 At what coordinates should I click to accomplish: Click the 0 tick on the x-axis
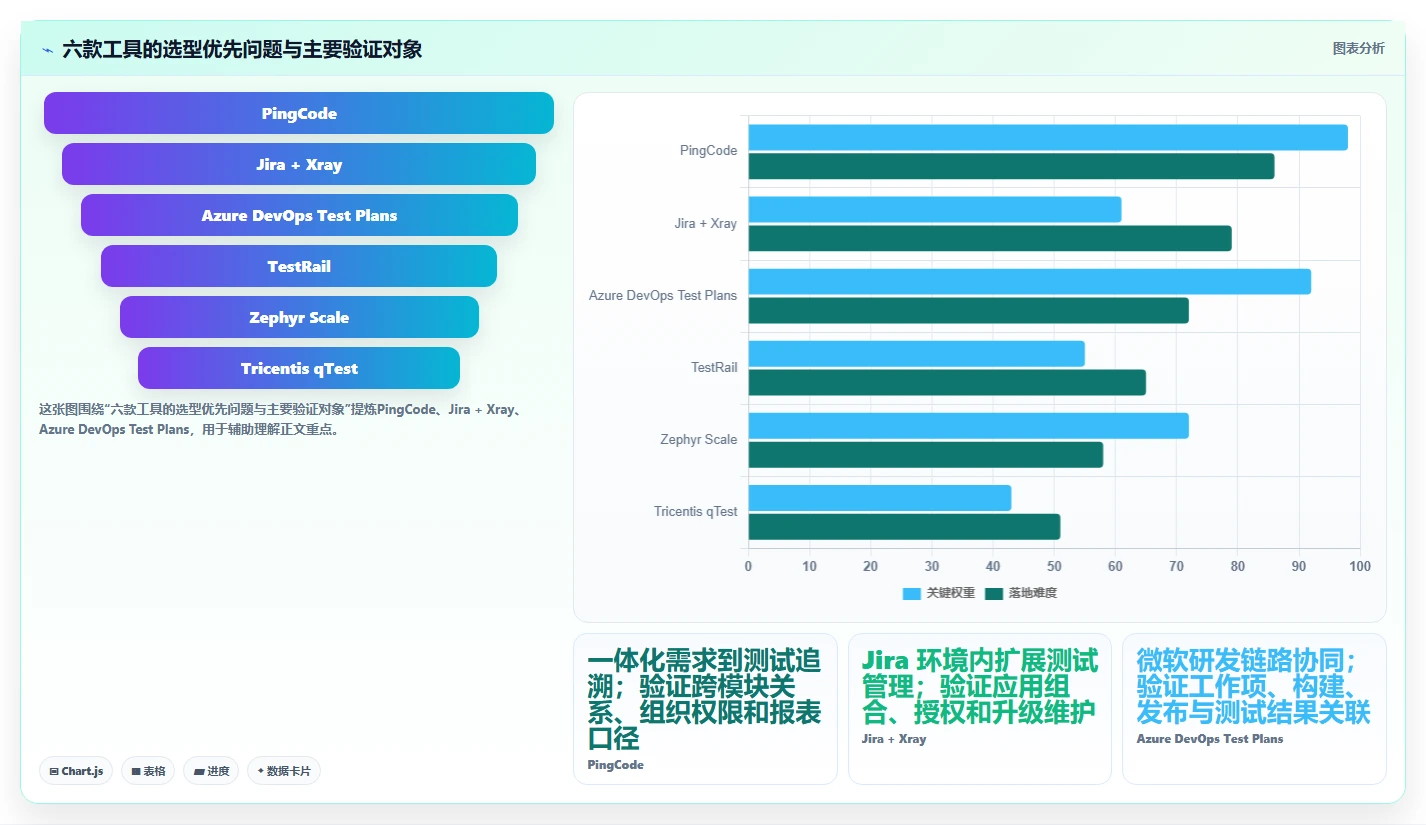tap(748, 566)
